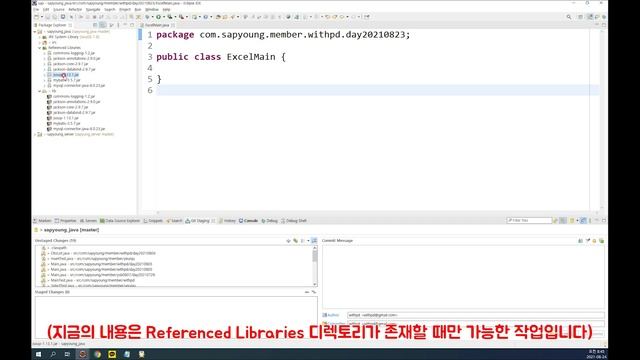Select jackson-core-2.9.7.jar under Referenced Libraries
The height and width of the screenshot is (360, 640).
70,64
